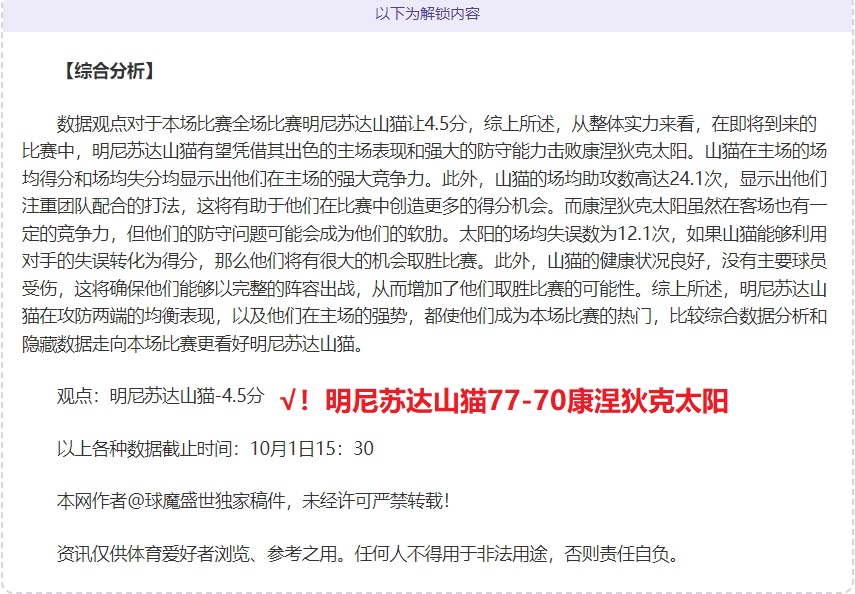The width and height of the screenshot is (855, 594).
Task: Click the red check mark '√！'
Action: [296, 401]
